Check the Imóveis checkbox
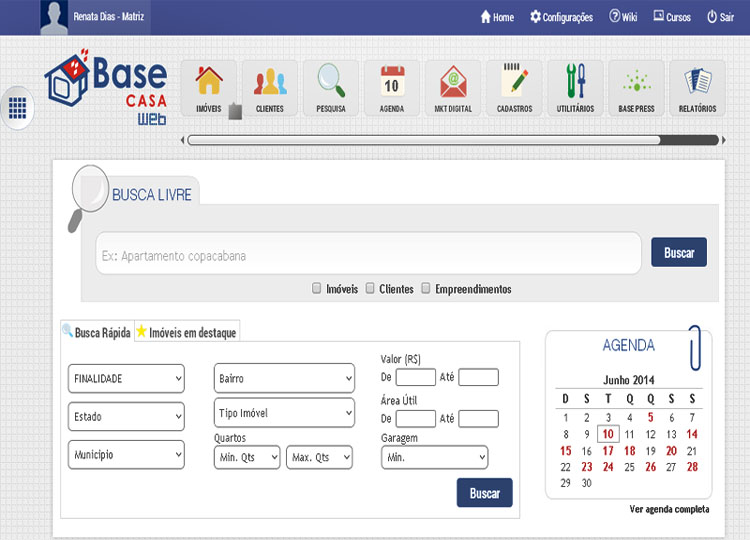The height and width of the screenshot is (540, 750). tap(317, 288)
